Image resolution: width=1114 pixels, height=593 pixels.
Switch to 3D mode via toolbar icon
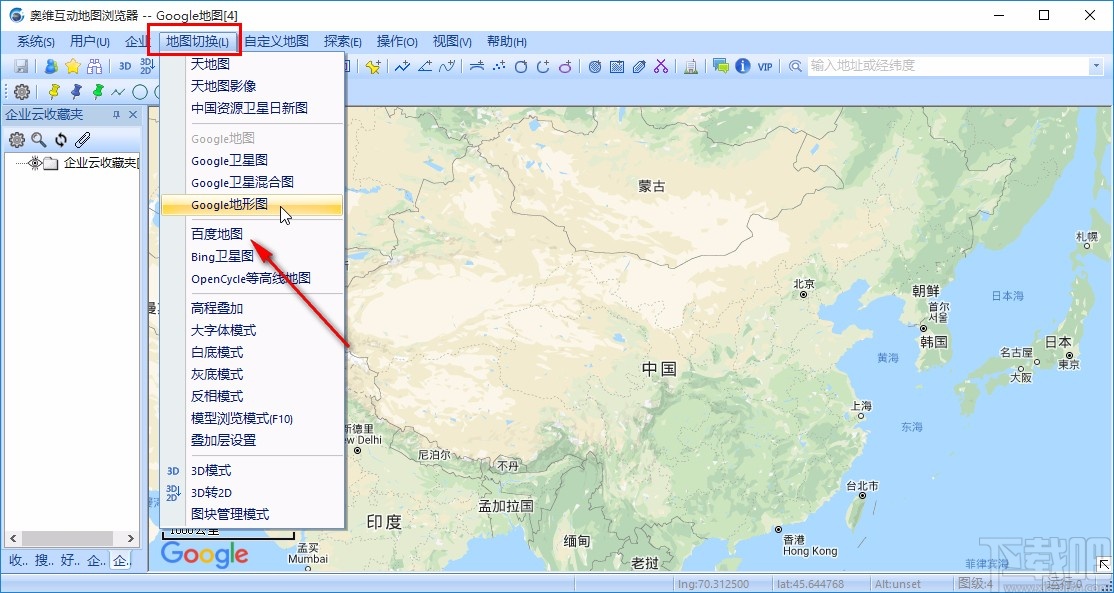pyautogui.click(x=125, y=66)
